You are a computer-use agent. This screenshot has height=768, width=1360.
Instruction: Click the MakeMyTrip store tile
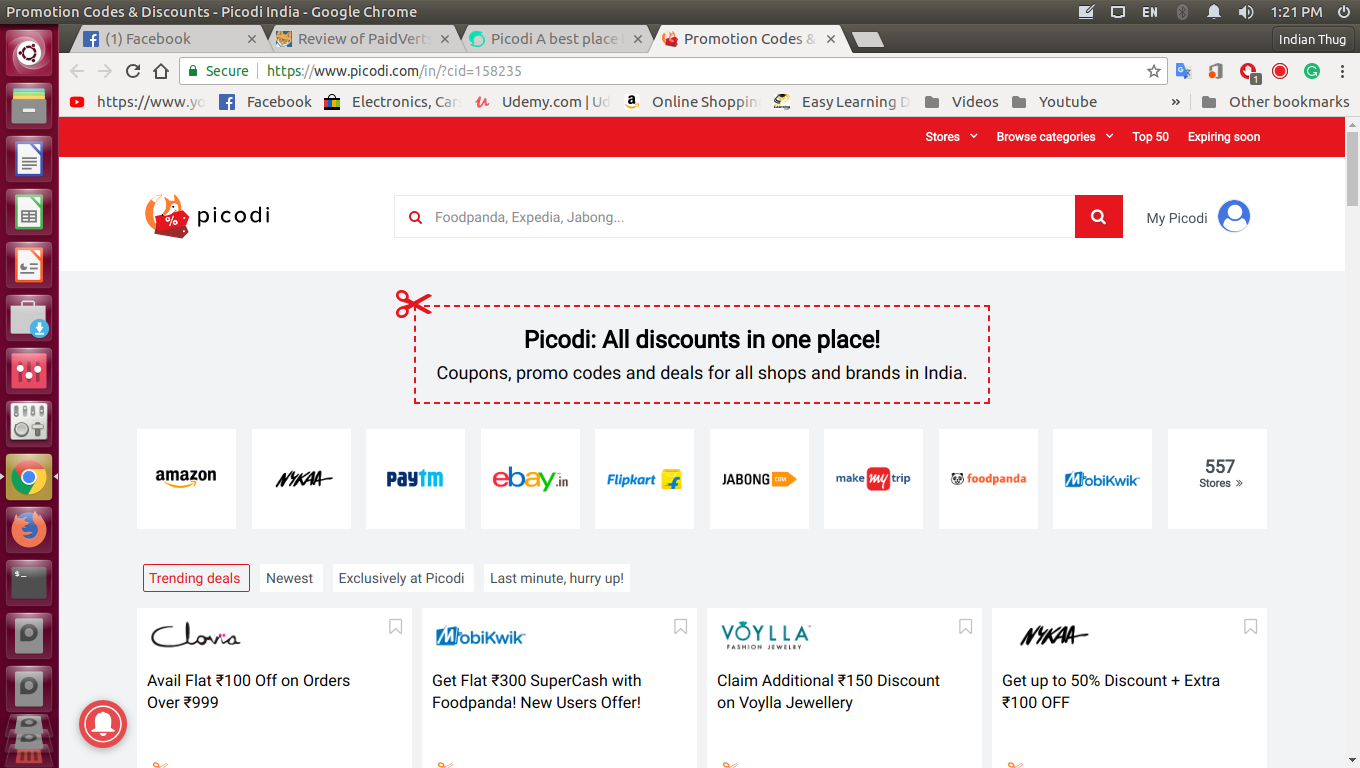pos(873,478)
